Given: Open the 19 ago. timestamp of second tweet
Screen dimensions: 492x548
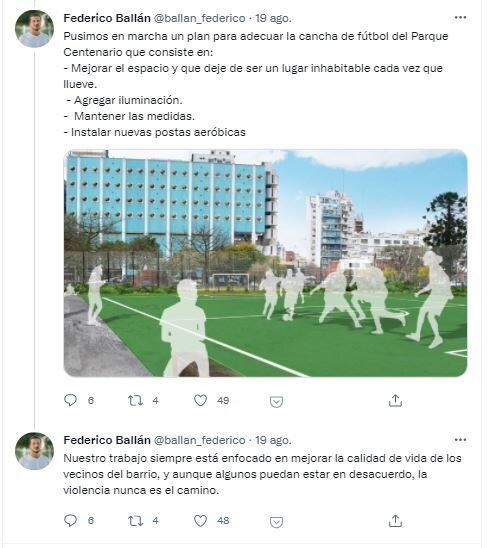Looking at the screenshot, I should [x=273, y=440].
